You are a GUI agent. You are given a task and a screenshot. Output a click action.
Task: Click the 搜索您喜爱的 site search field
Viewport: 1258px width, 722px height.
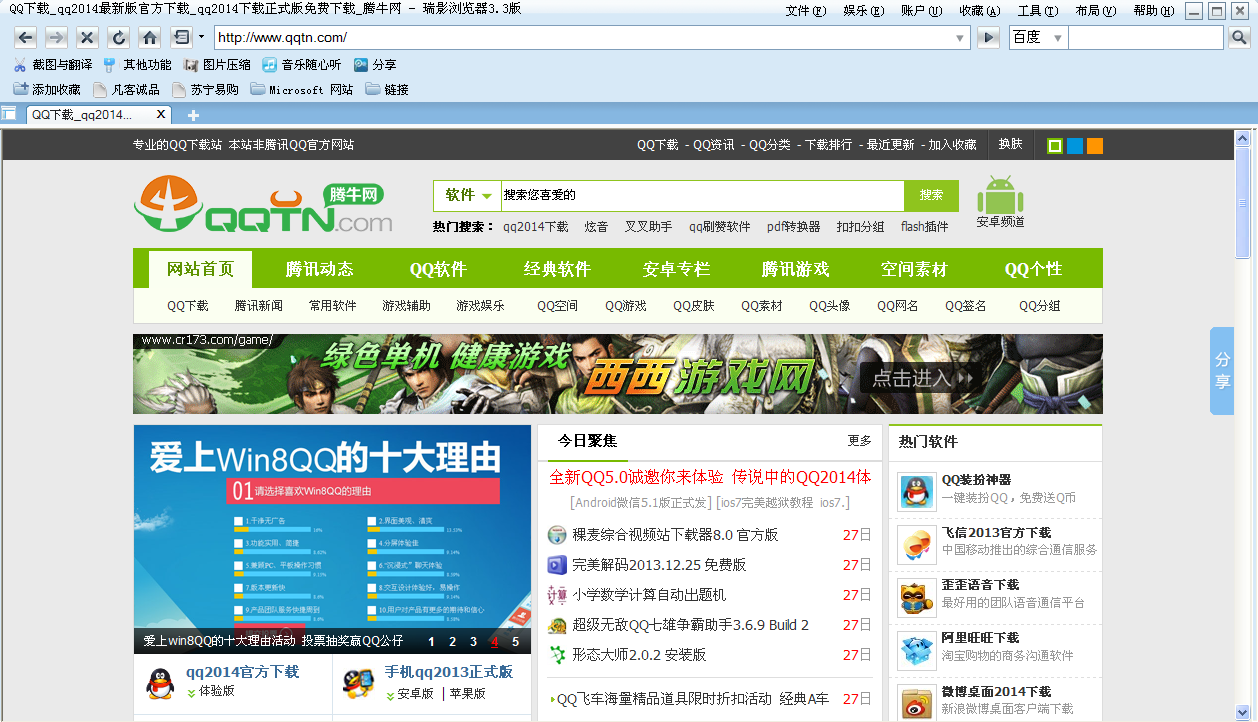point(702,195)
